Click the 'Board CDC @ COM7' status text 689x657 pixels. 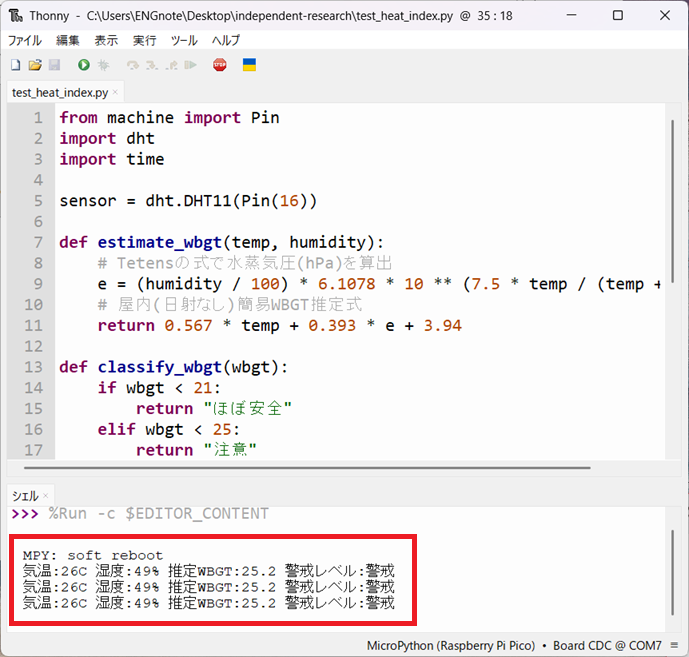pyautogui.click(x=607, y=646)
